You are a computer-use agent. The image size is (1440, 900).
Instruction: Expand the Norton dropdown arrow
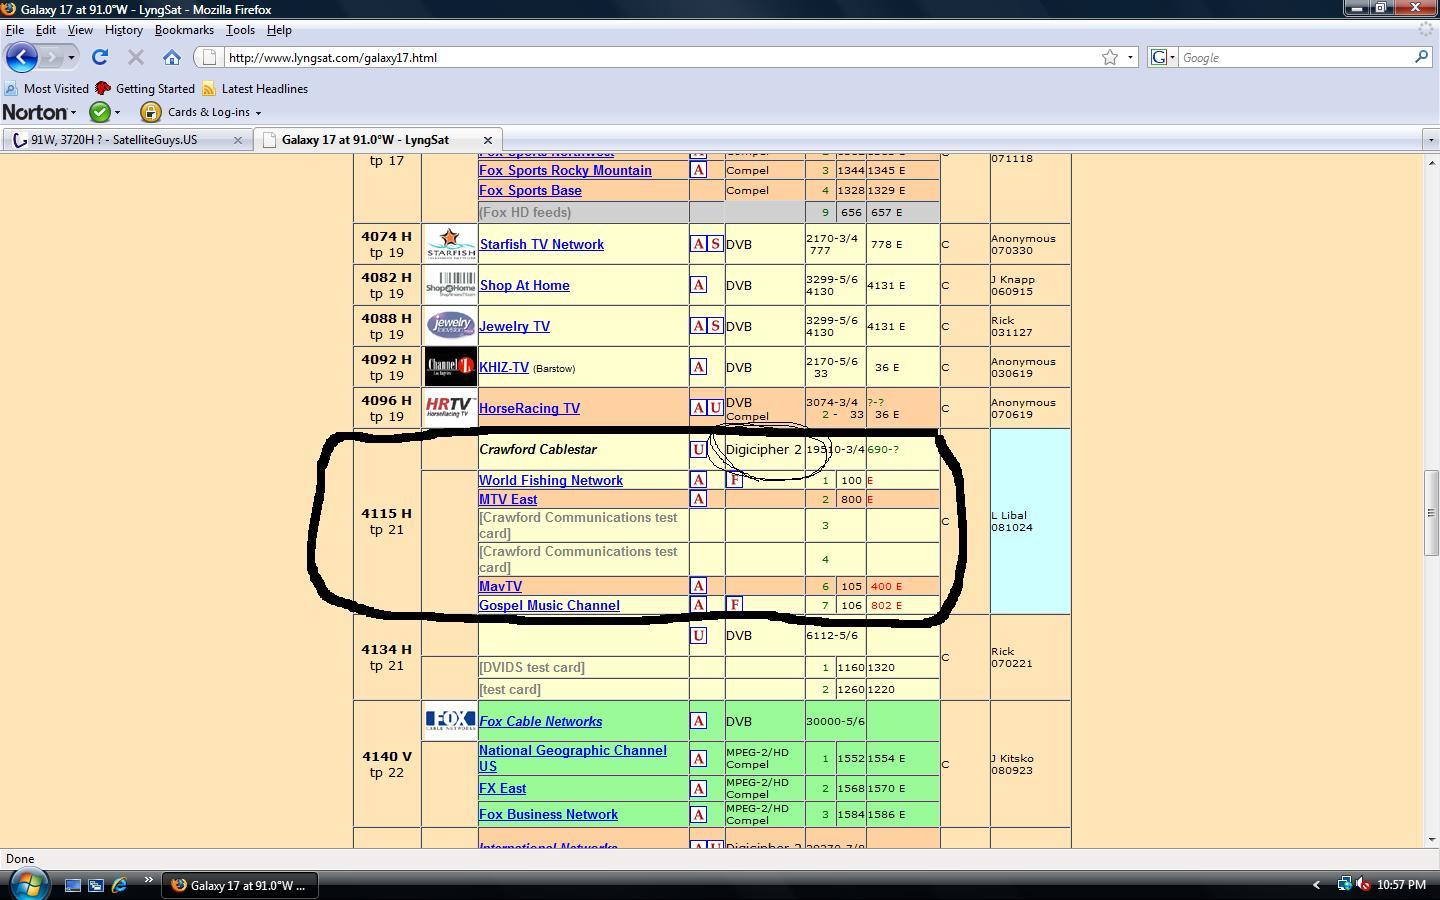[73, 112]
